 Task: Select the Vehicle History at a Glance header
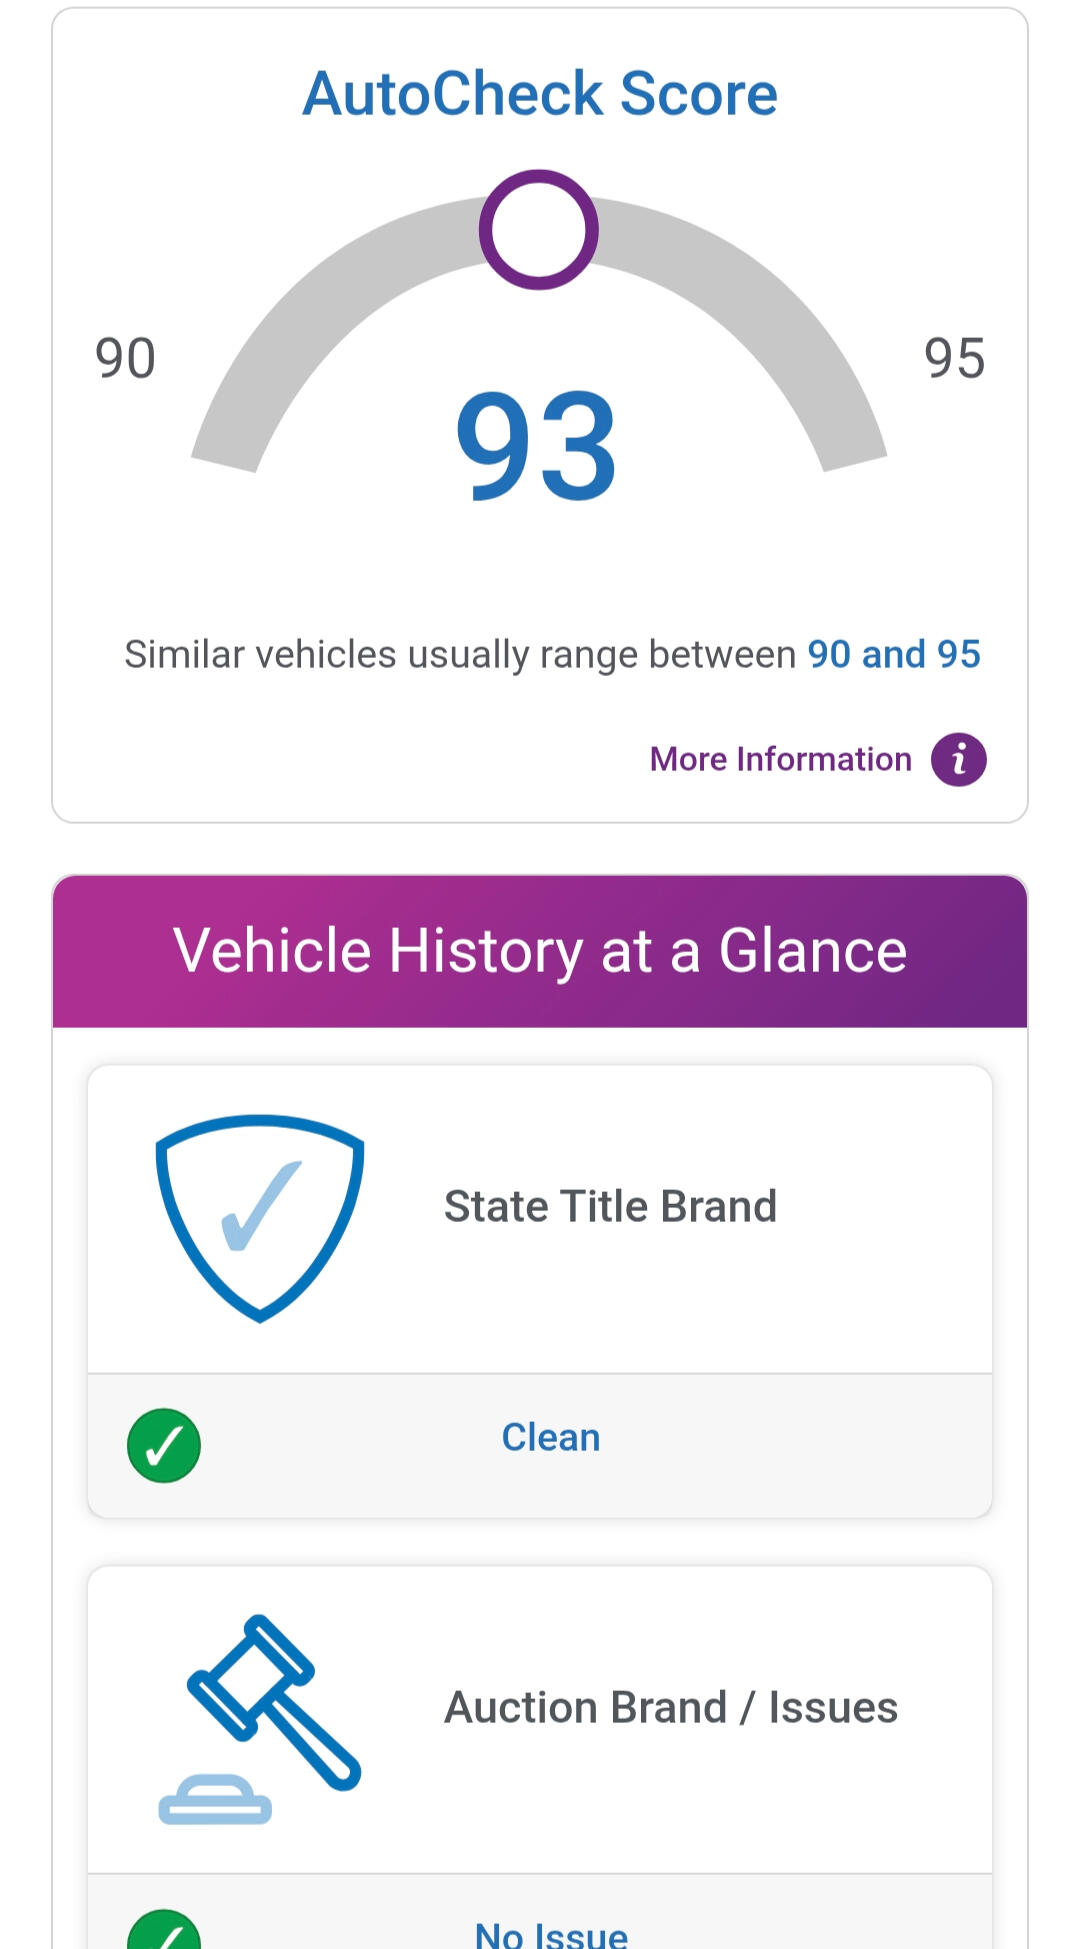pos(540,951)
